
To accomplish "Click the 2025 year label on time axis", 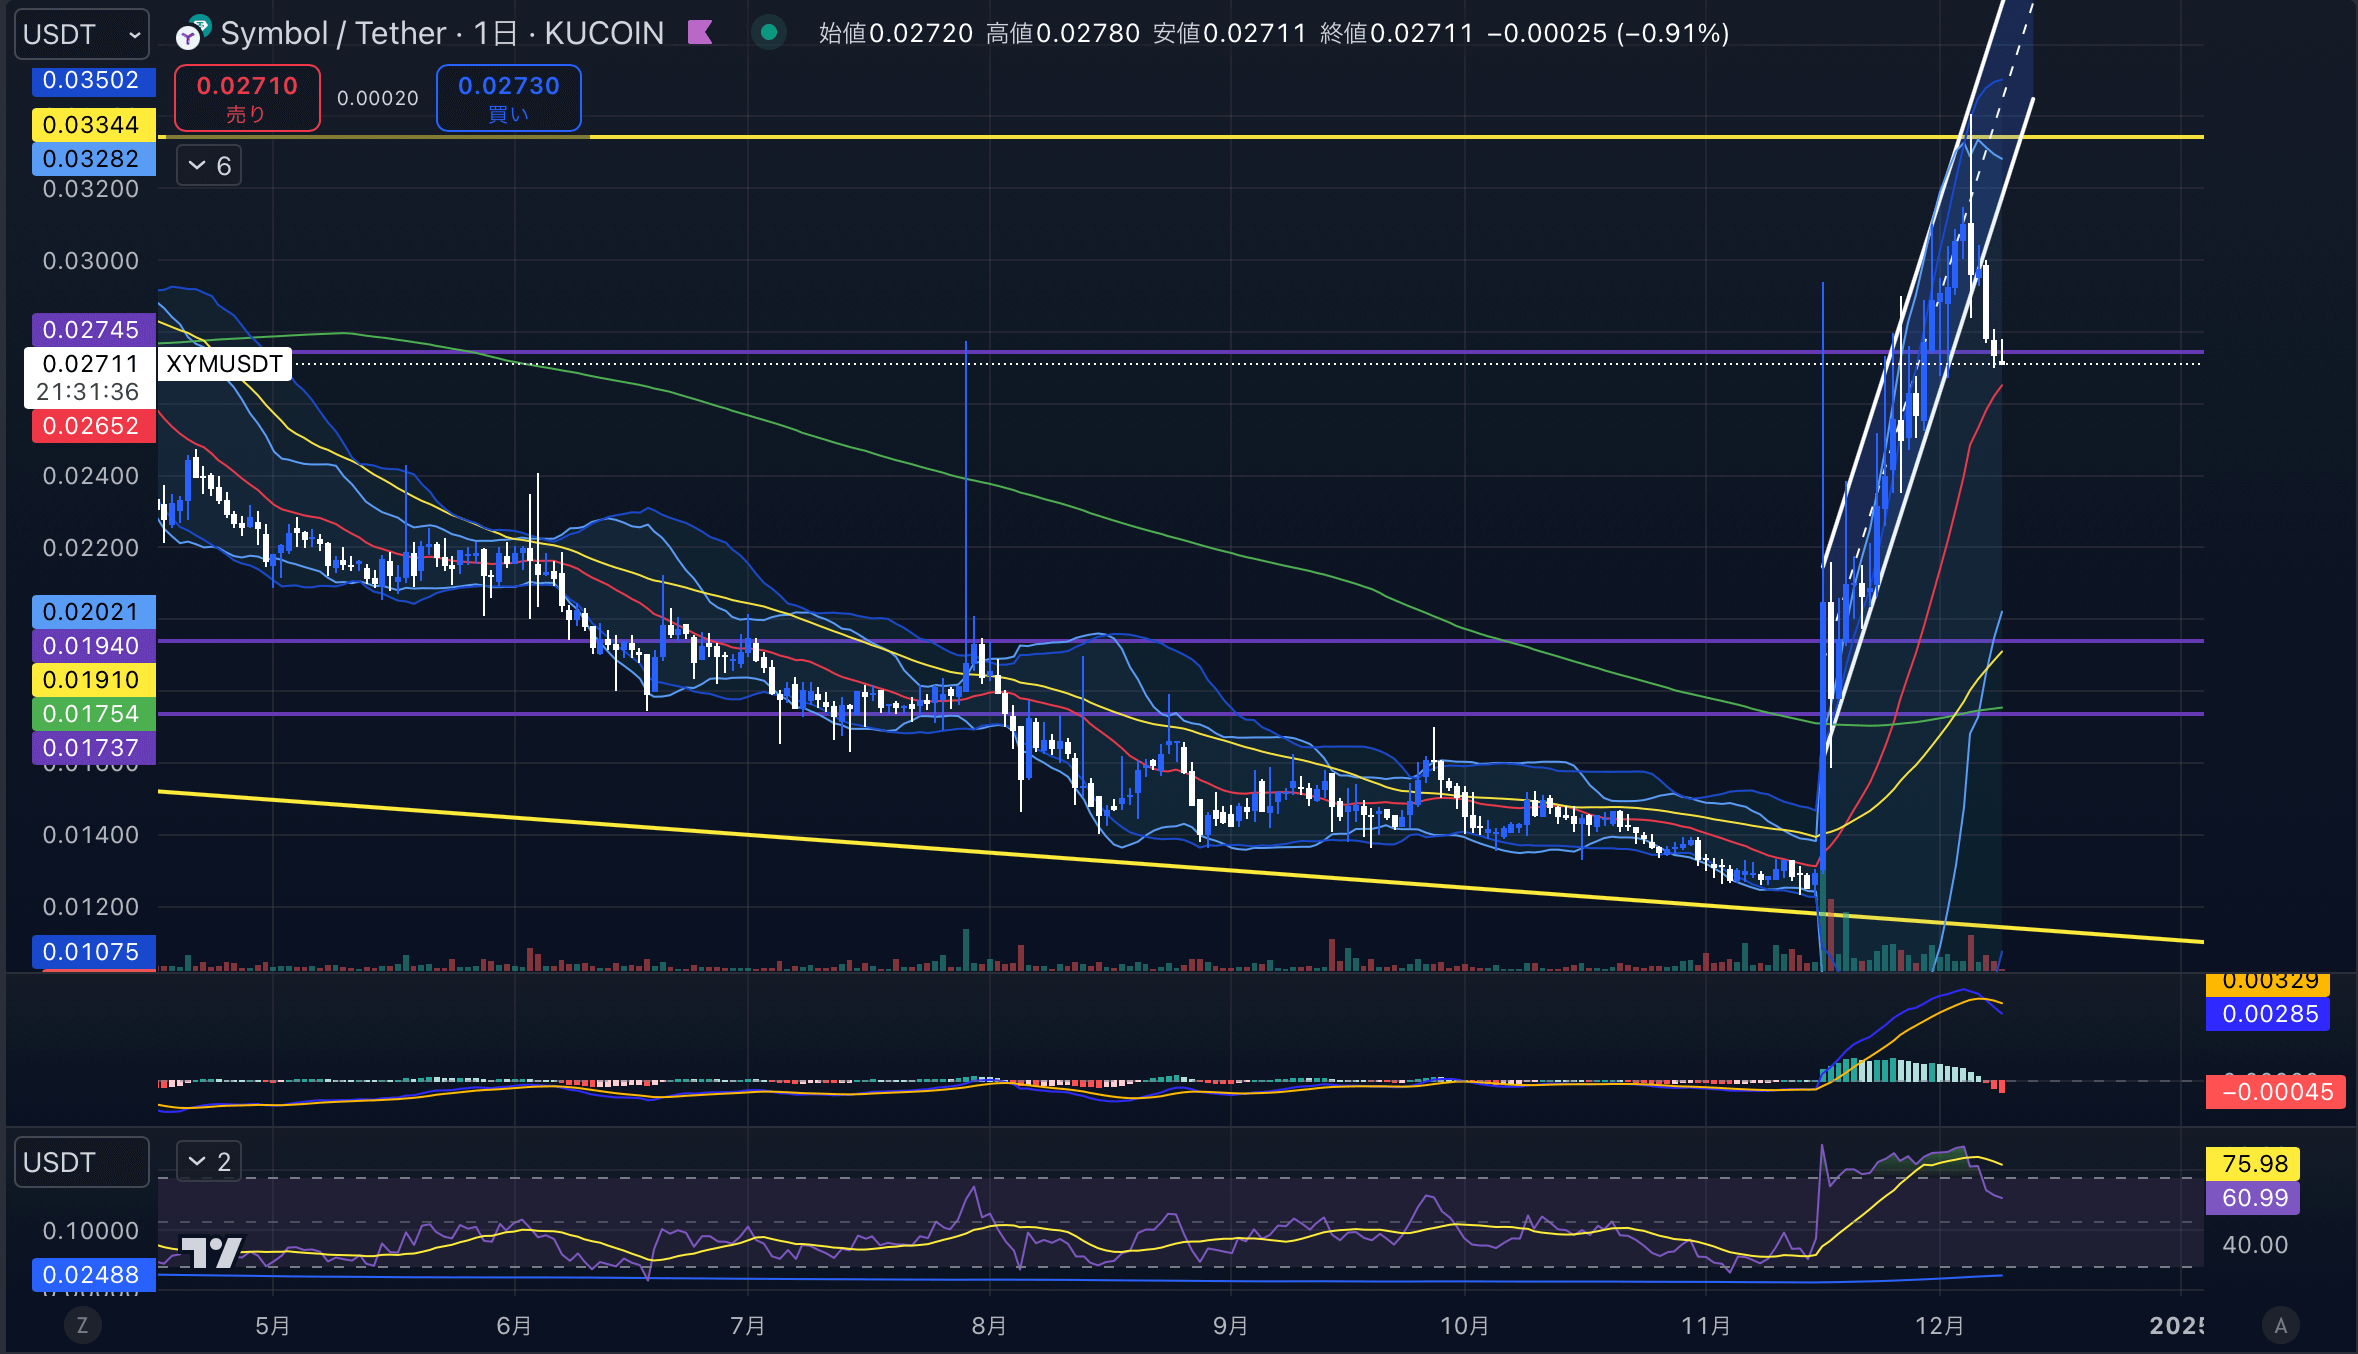I will click(x=2177, y=1326).
